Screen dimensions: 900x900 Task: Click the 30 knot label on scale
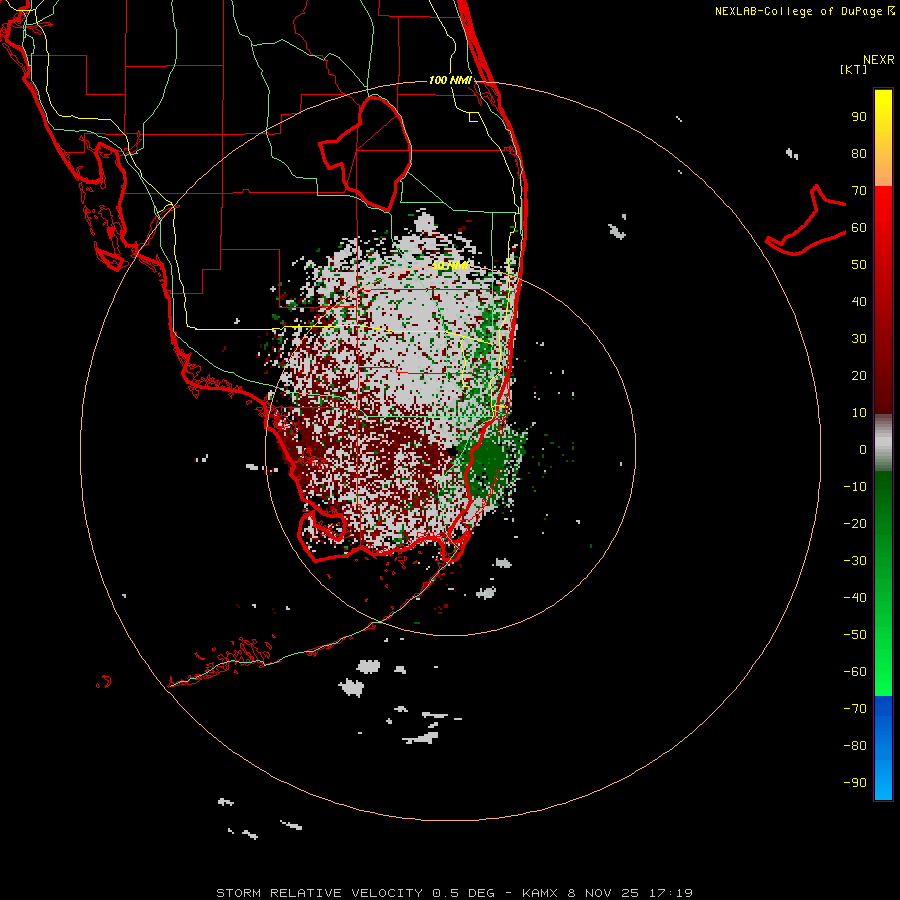(859, 339)
